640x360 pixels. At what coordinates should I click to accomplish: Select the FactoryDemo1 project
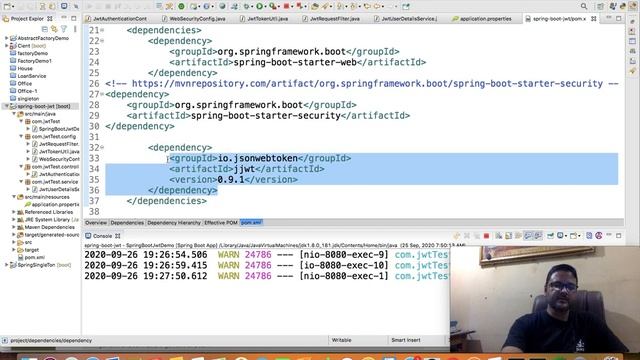click(x=34, y=61)
